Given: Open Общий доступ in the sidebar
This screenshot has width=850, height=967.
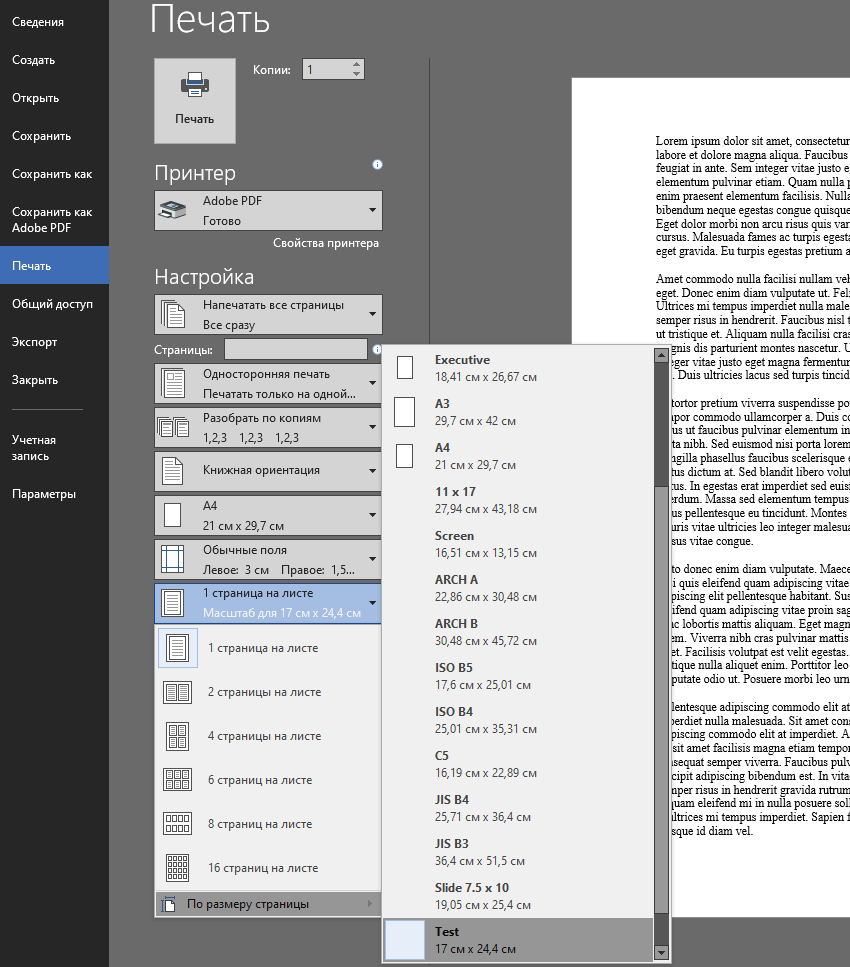Looking at the screenshot, I should (x=52, y=304).
